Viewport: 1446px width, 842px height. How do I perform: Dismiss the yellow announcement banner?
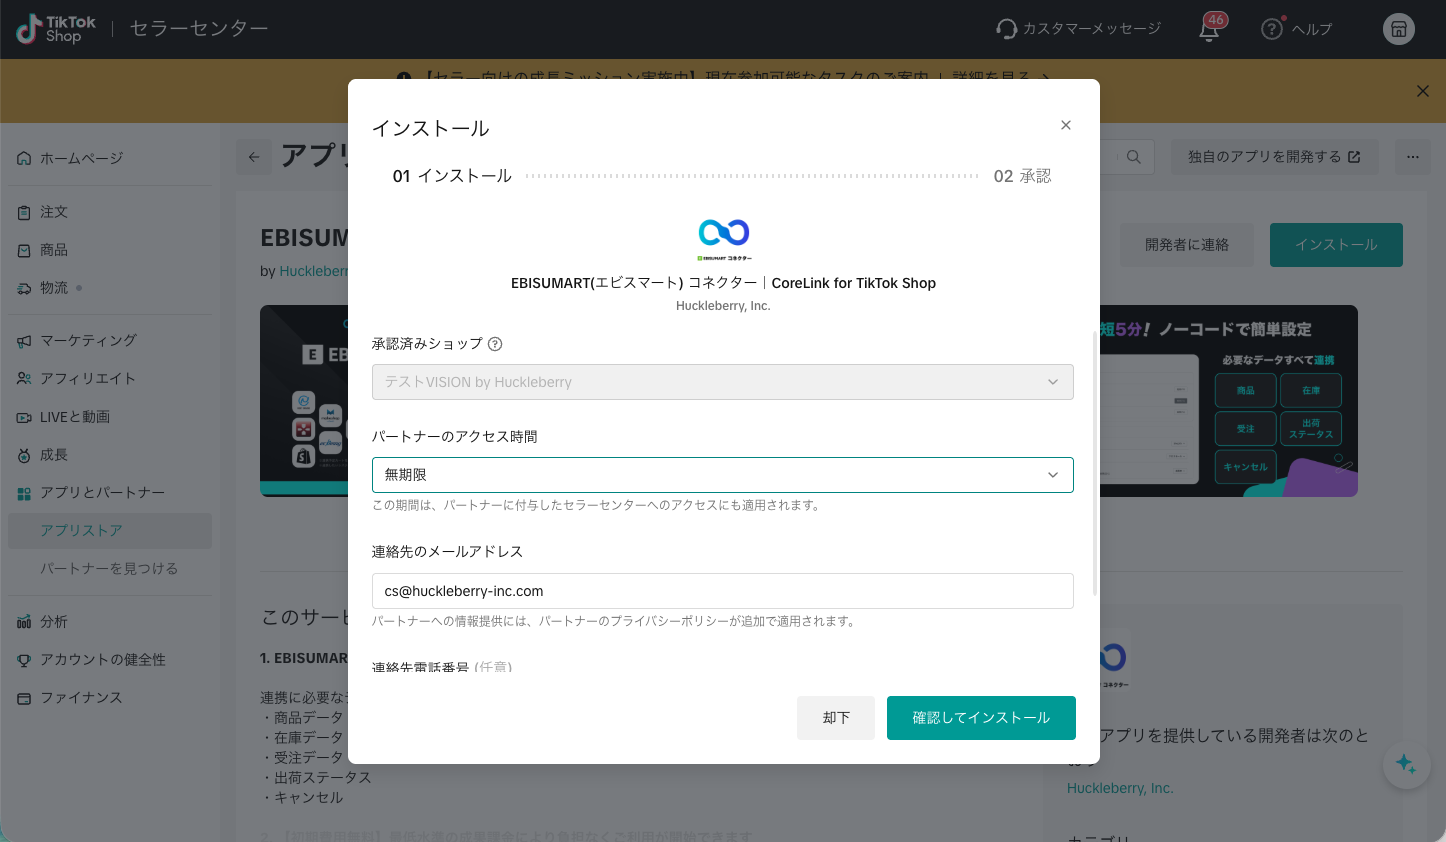click(x=1423, y=91)
